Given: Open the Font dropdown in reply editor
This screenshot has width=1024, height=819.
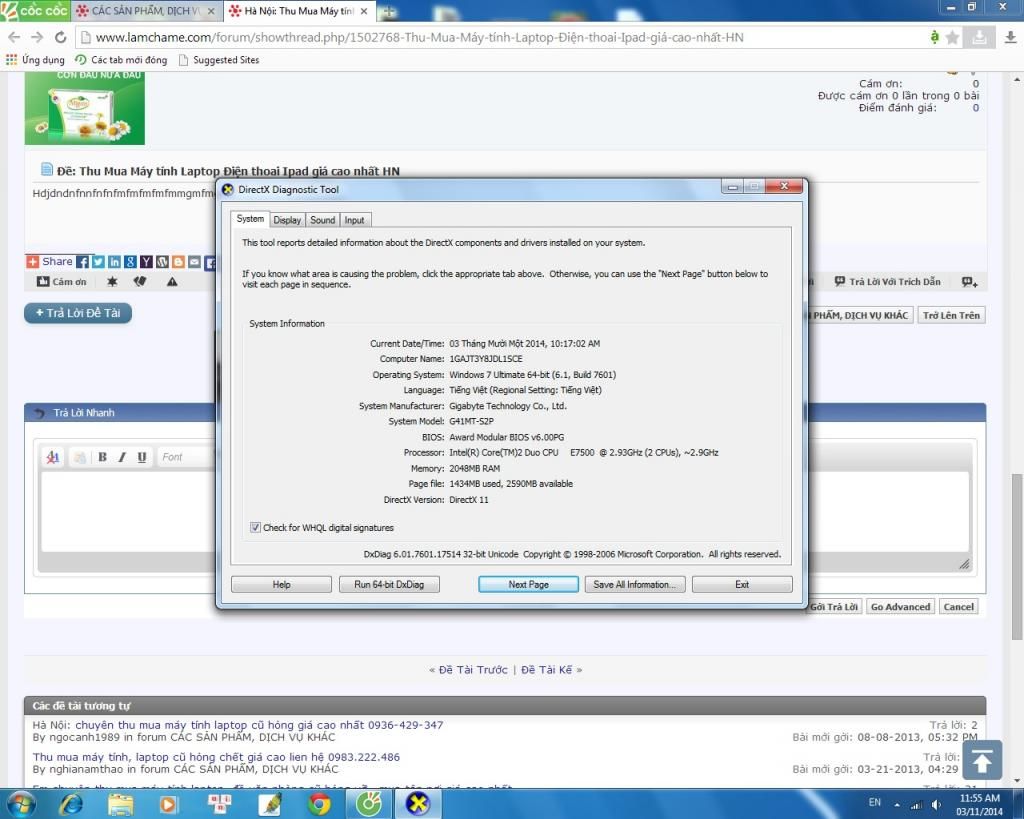Looking at the screenshot, I should tap(185, 457).
